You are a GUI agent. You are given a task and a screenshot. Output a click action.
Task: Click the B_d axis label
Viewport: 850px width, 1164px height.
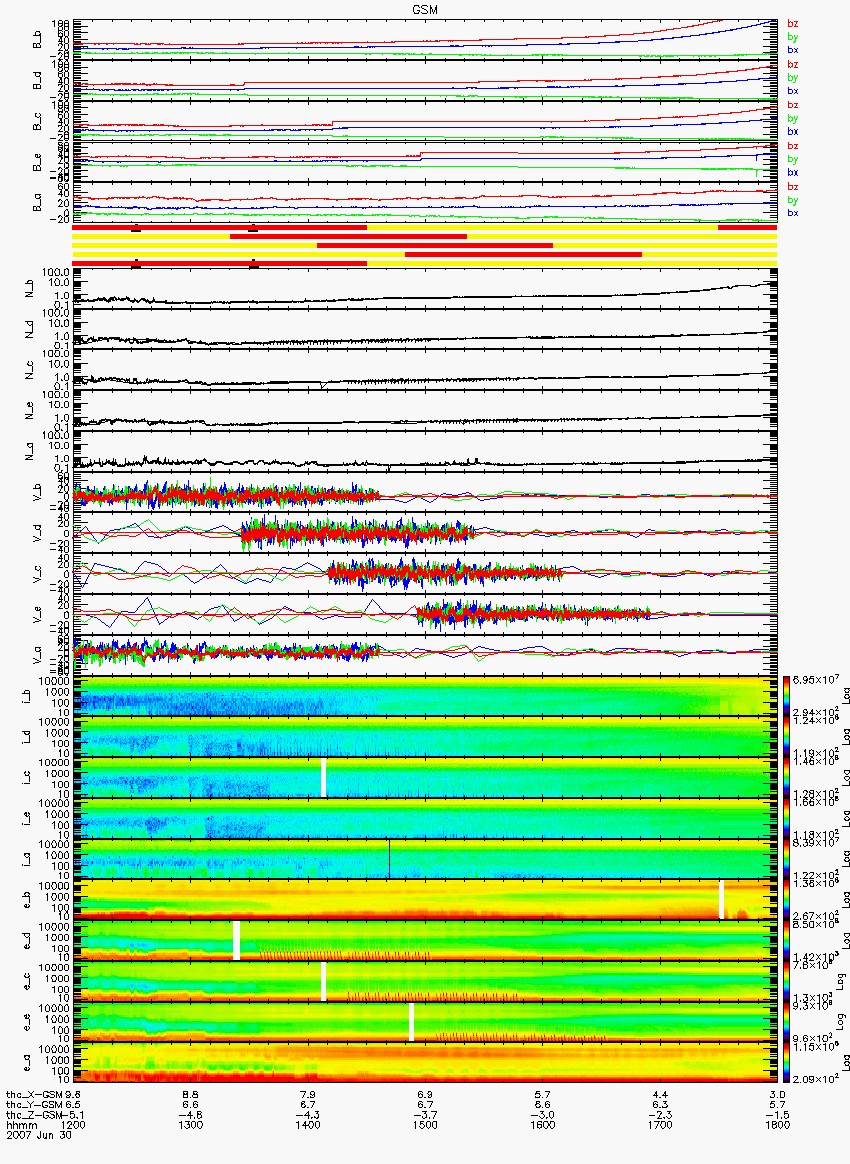pyautogui.click(x=37, y=80)
